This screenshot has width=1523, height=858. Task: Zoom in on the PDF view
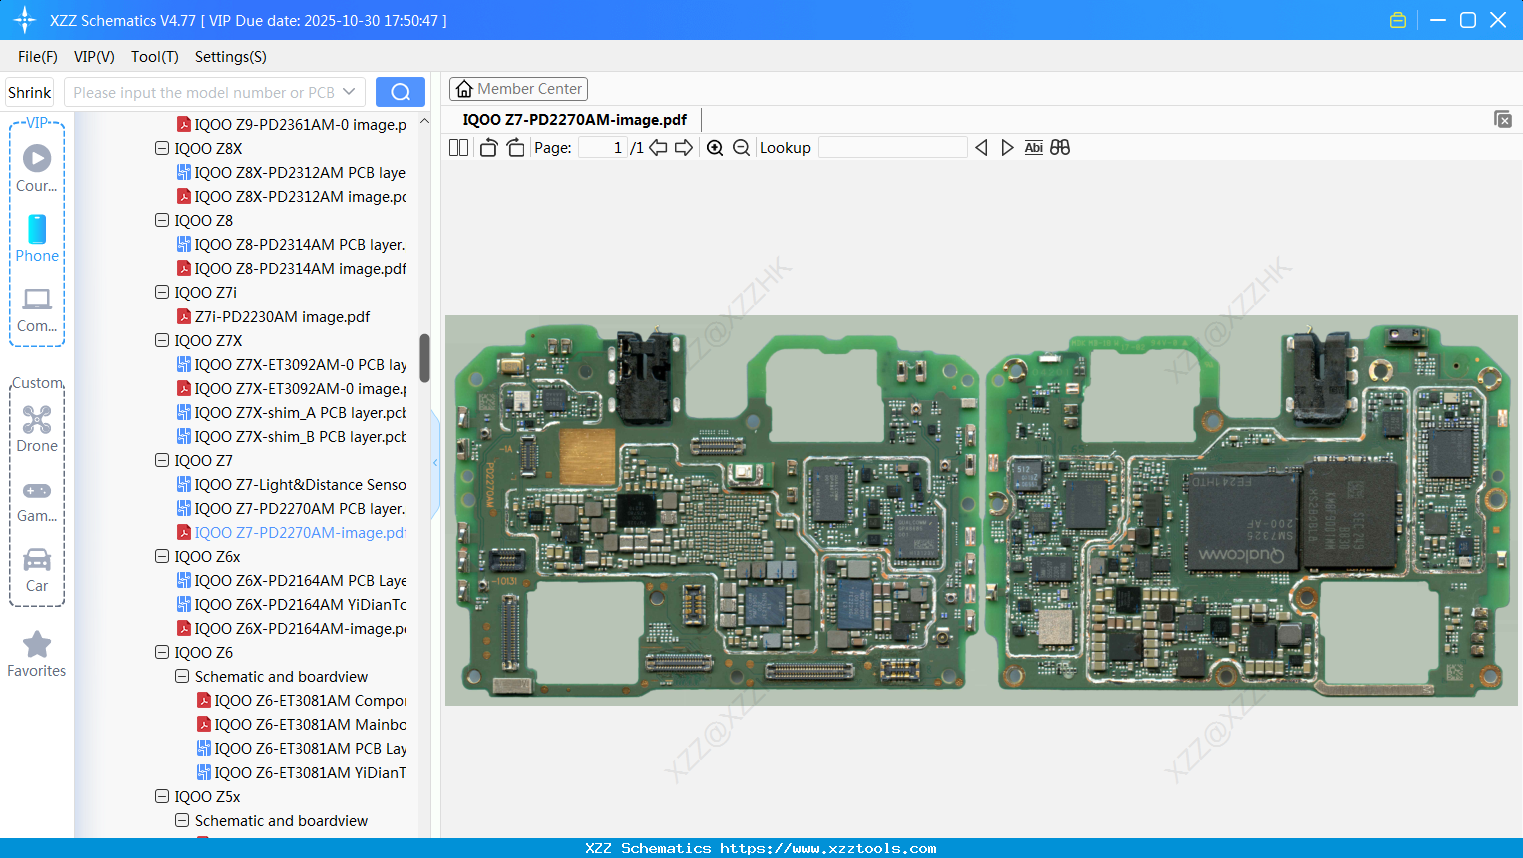pos(715,147)
